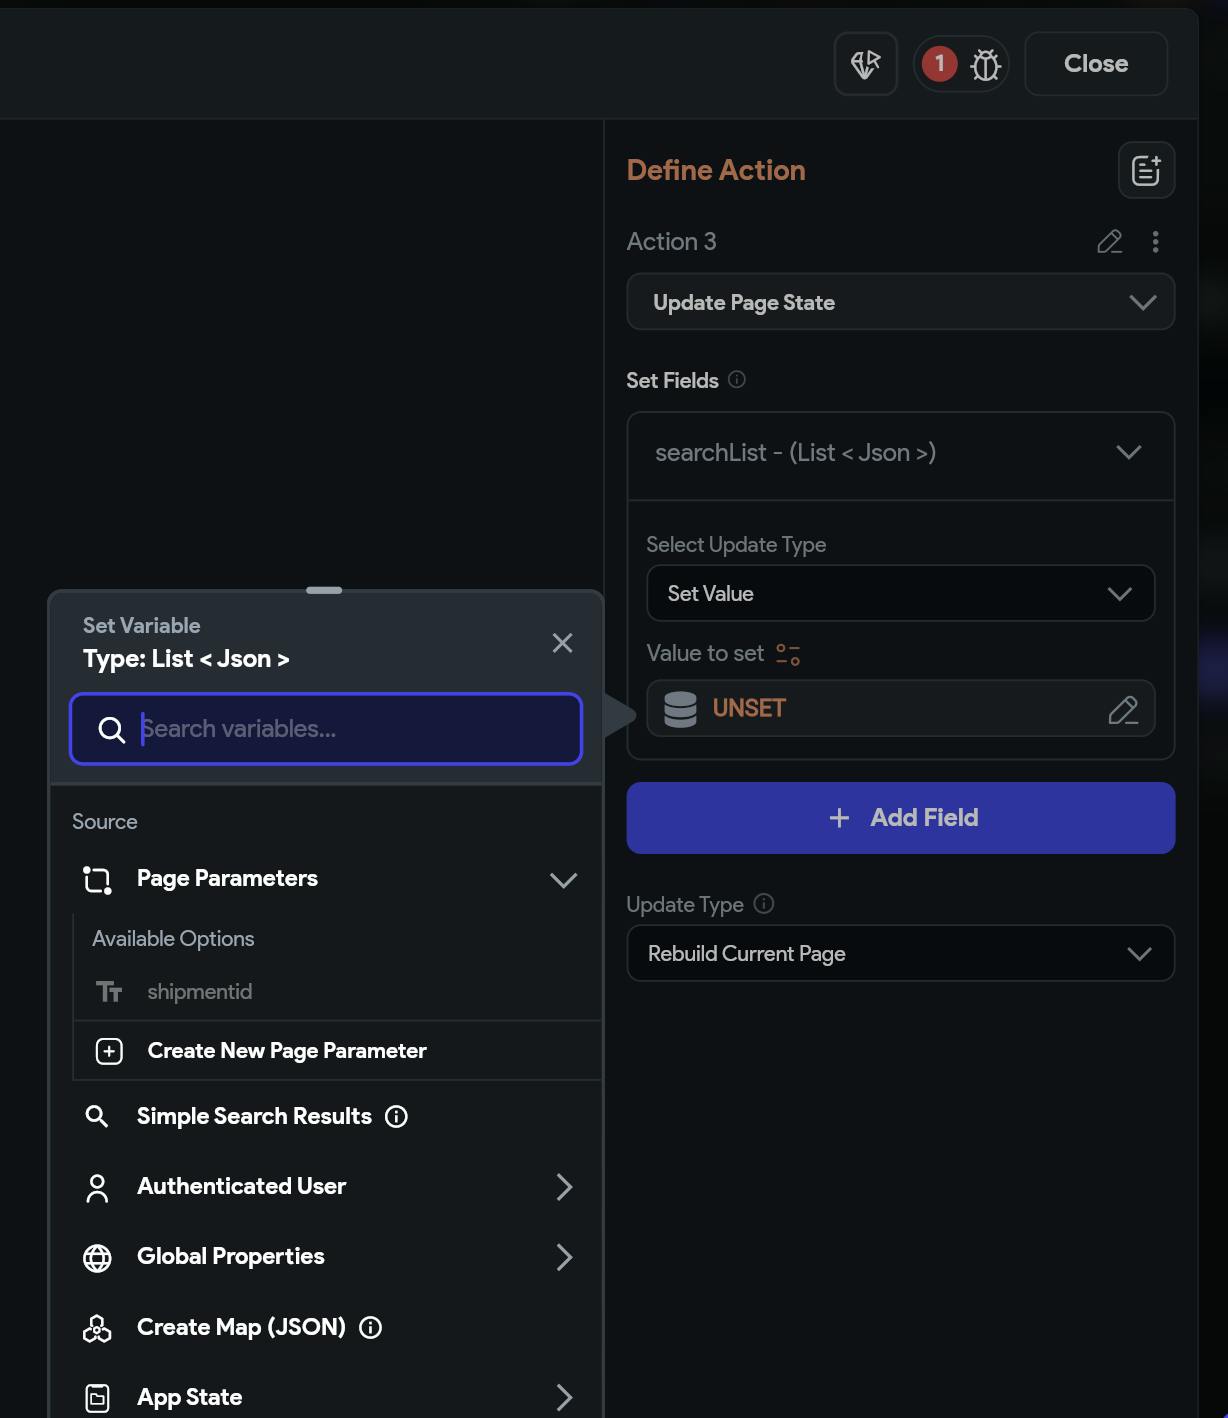Click the info icon next to Update Type label
This screenshot has width=1228, height=1418.
pos(764,904)
